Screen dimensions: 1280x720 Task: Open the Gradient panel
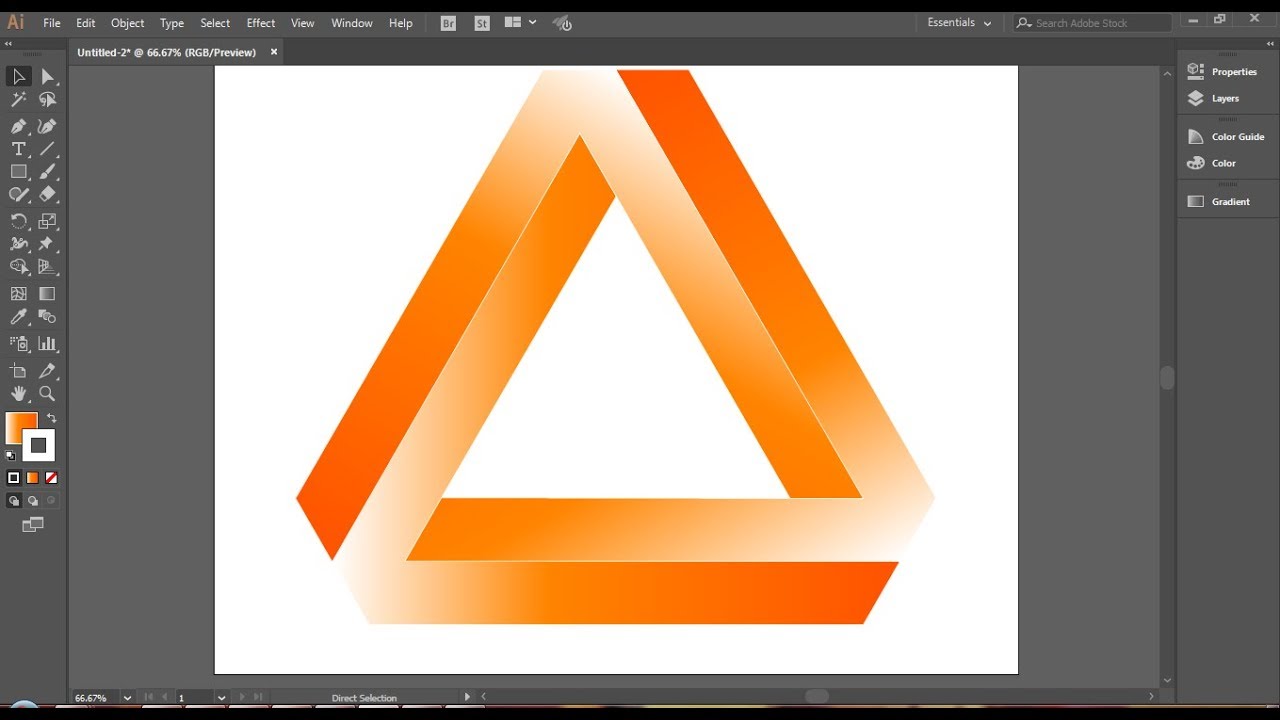point(1219,202)
